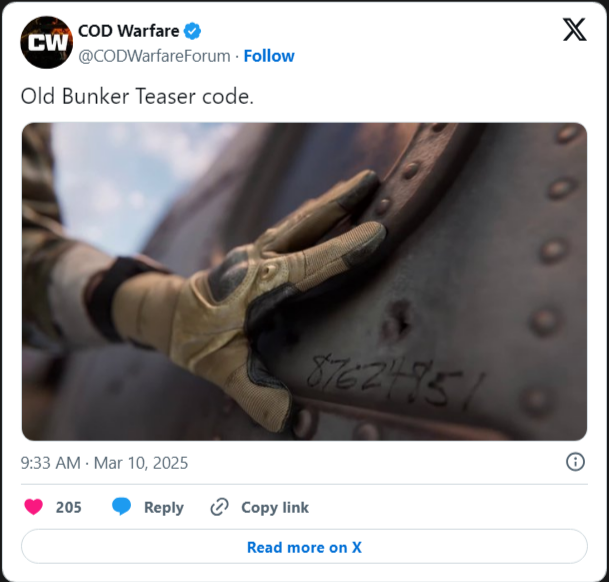Image resolution: width=609 pixels, height=582 pixels.
Task: Click the Reply text label
Action: 164,507
